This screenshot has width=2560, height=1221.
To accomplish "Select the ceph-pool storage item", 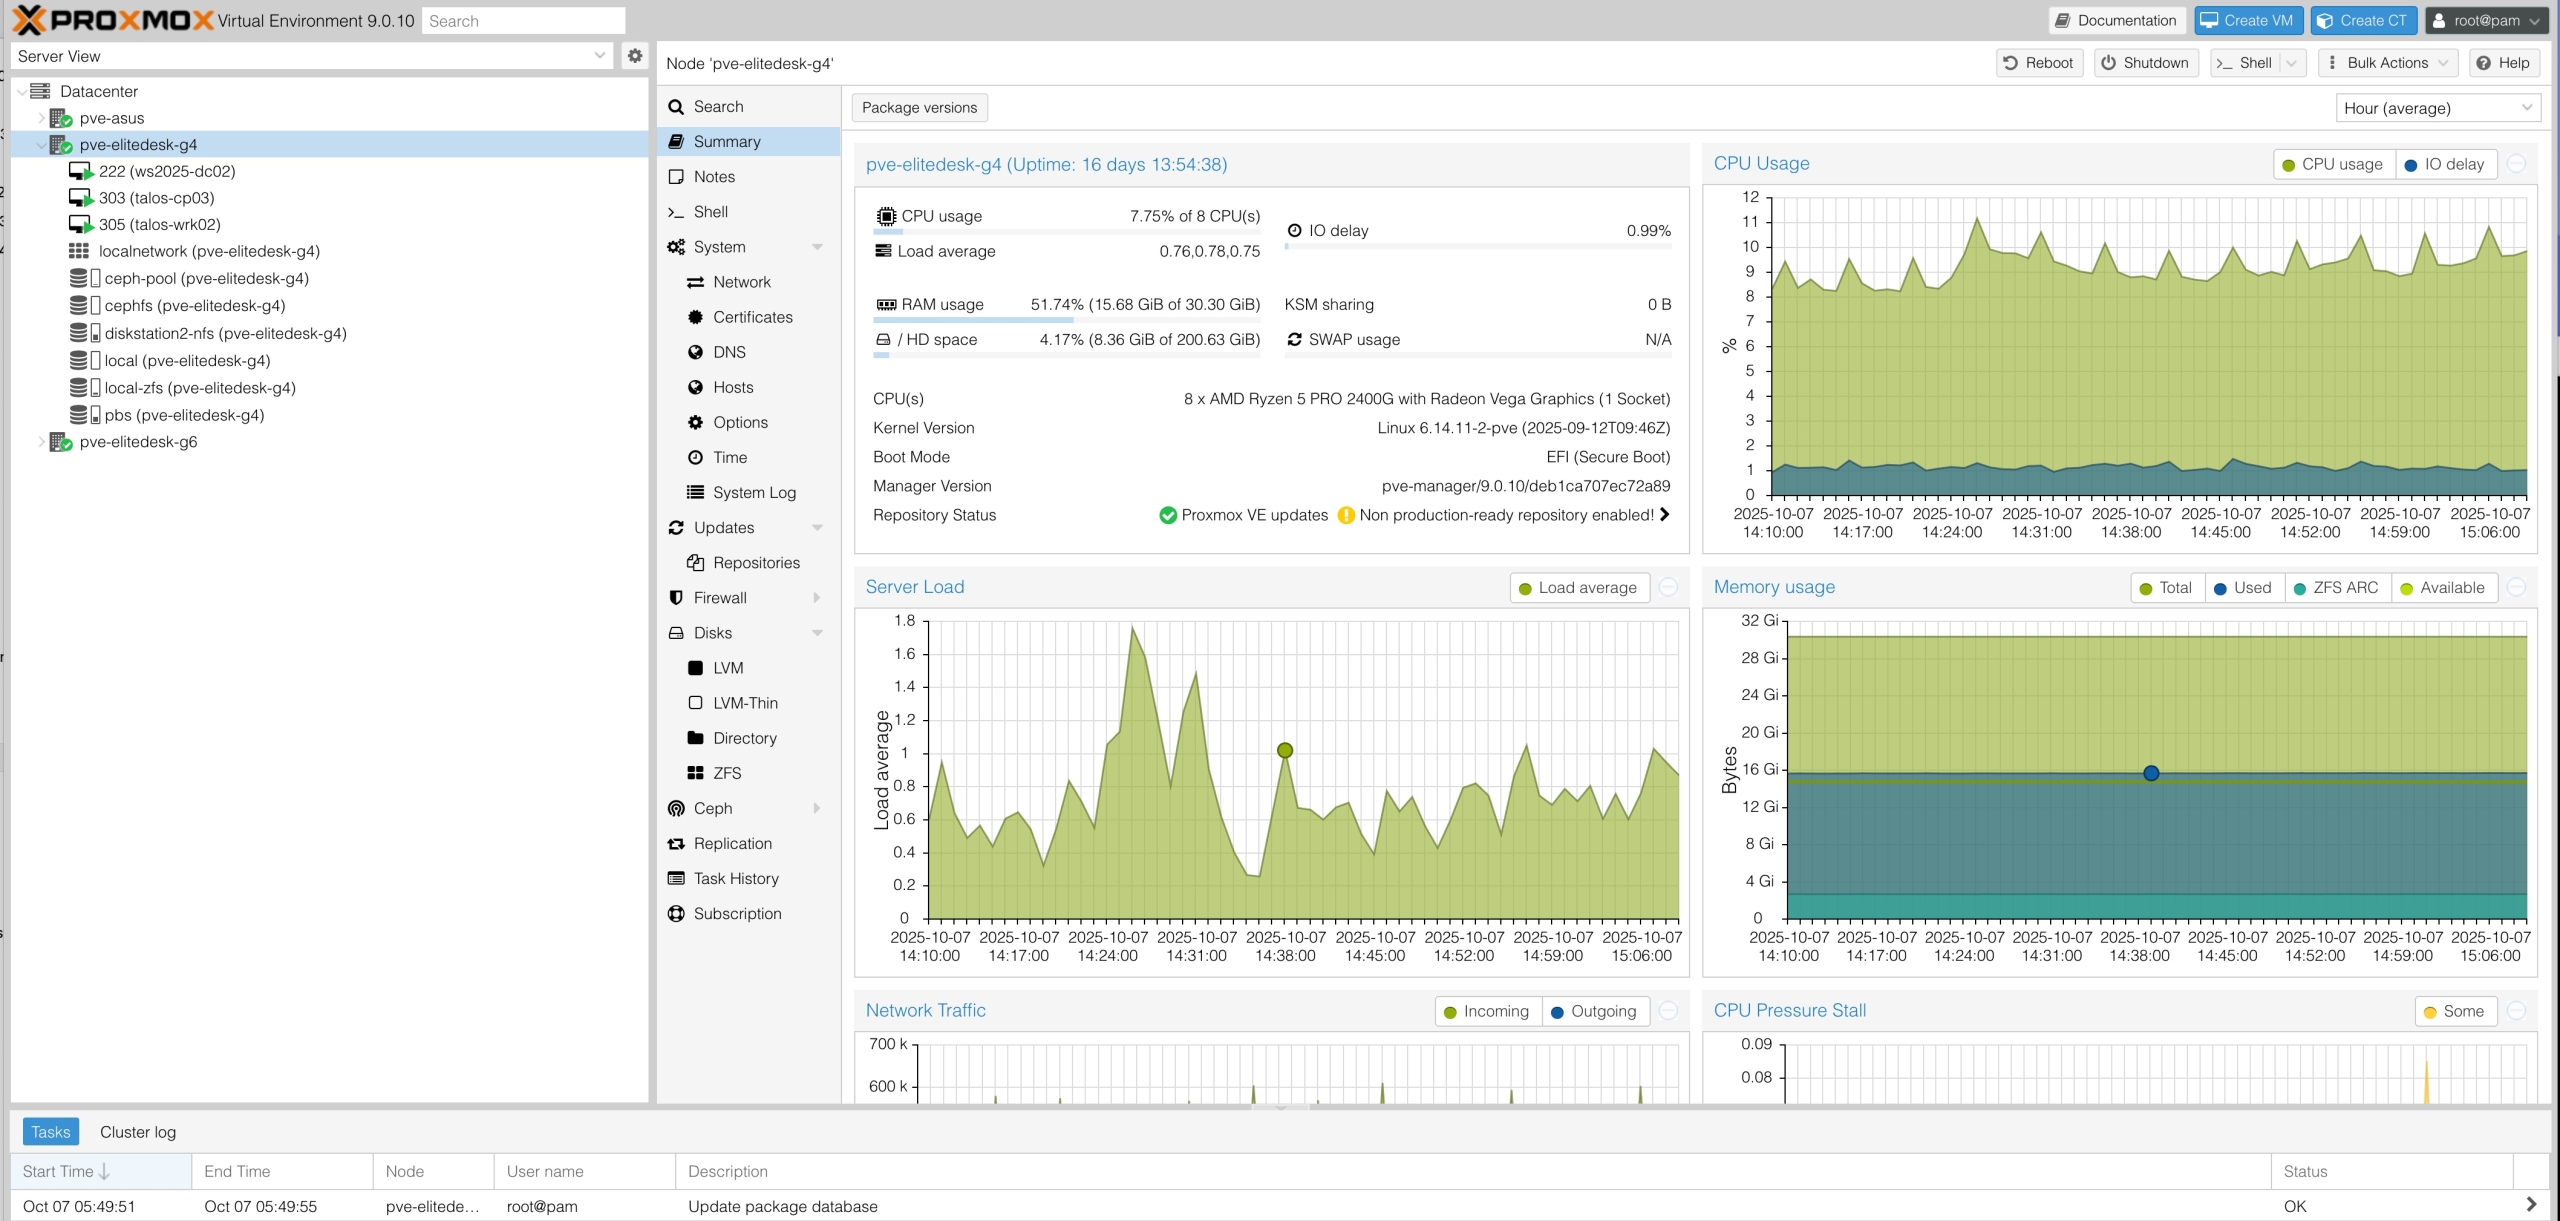I will point(206,278).
